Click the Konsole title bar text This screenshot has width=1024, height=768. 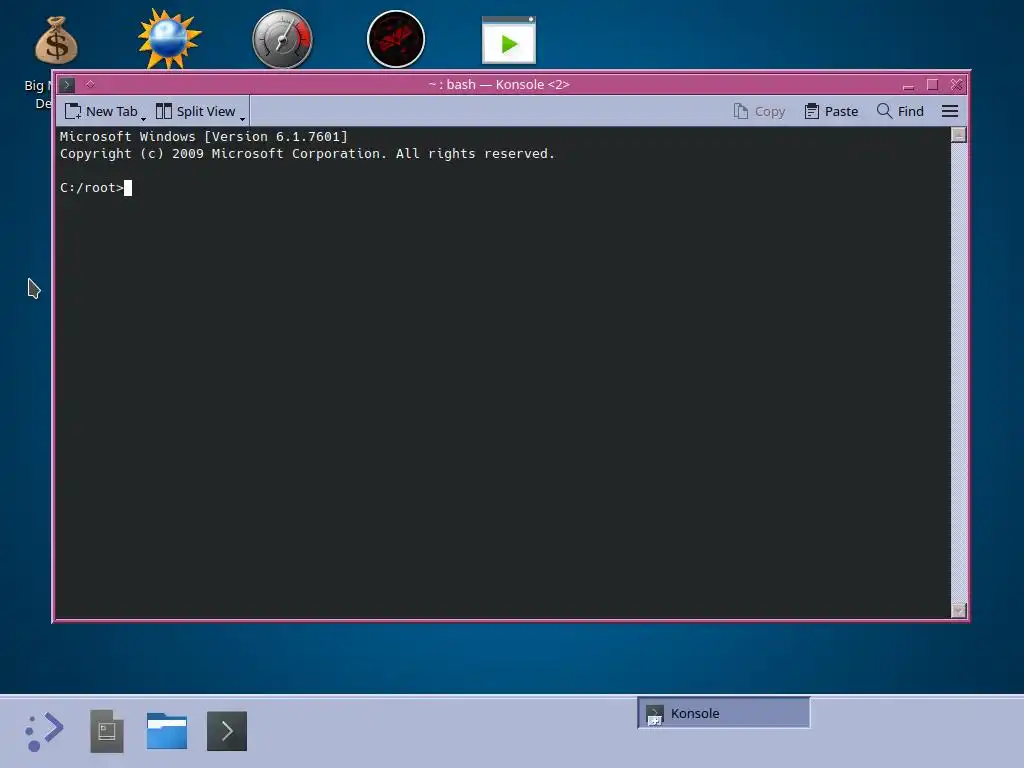click(499, 84)
